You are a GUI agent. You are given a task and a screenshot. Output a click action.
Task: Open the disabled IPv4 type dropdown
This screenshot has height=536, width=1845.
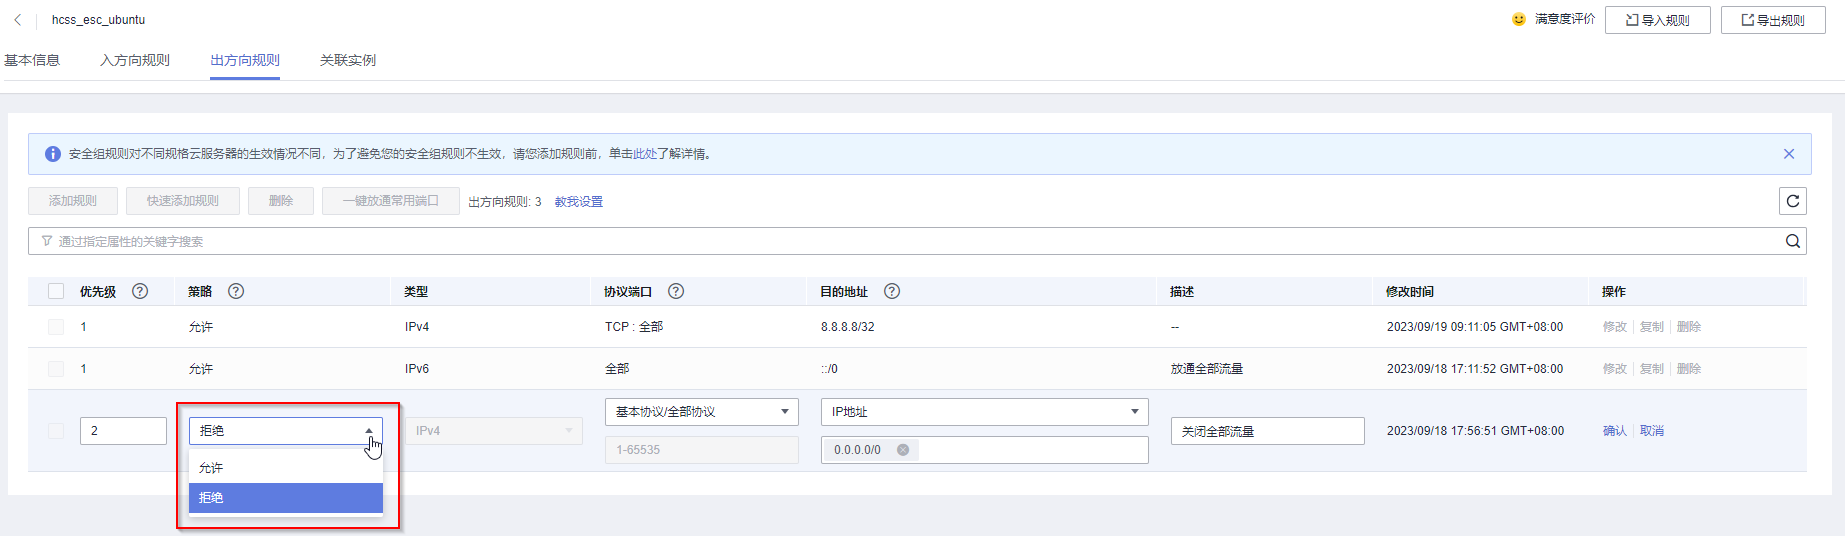pos(494,431)
